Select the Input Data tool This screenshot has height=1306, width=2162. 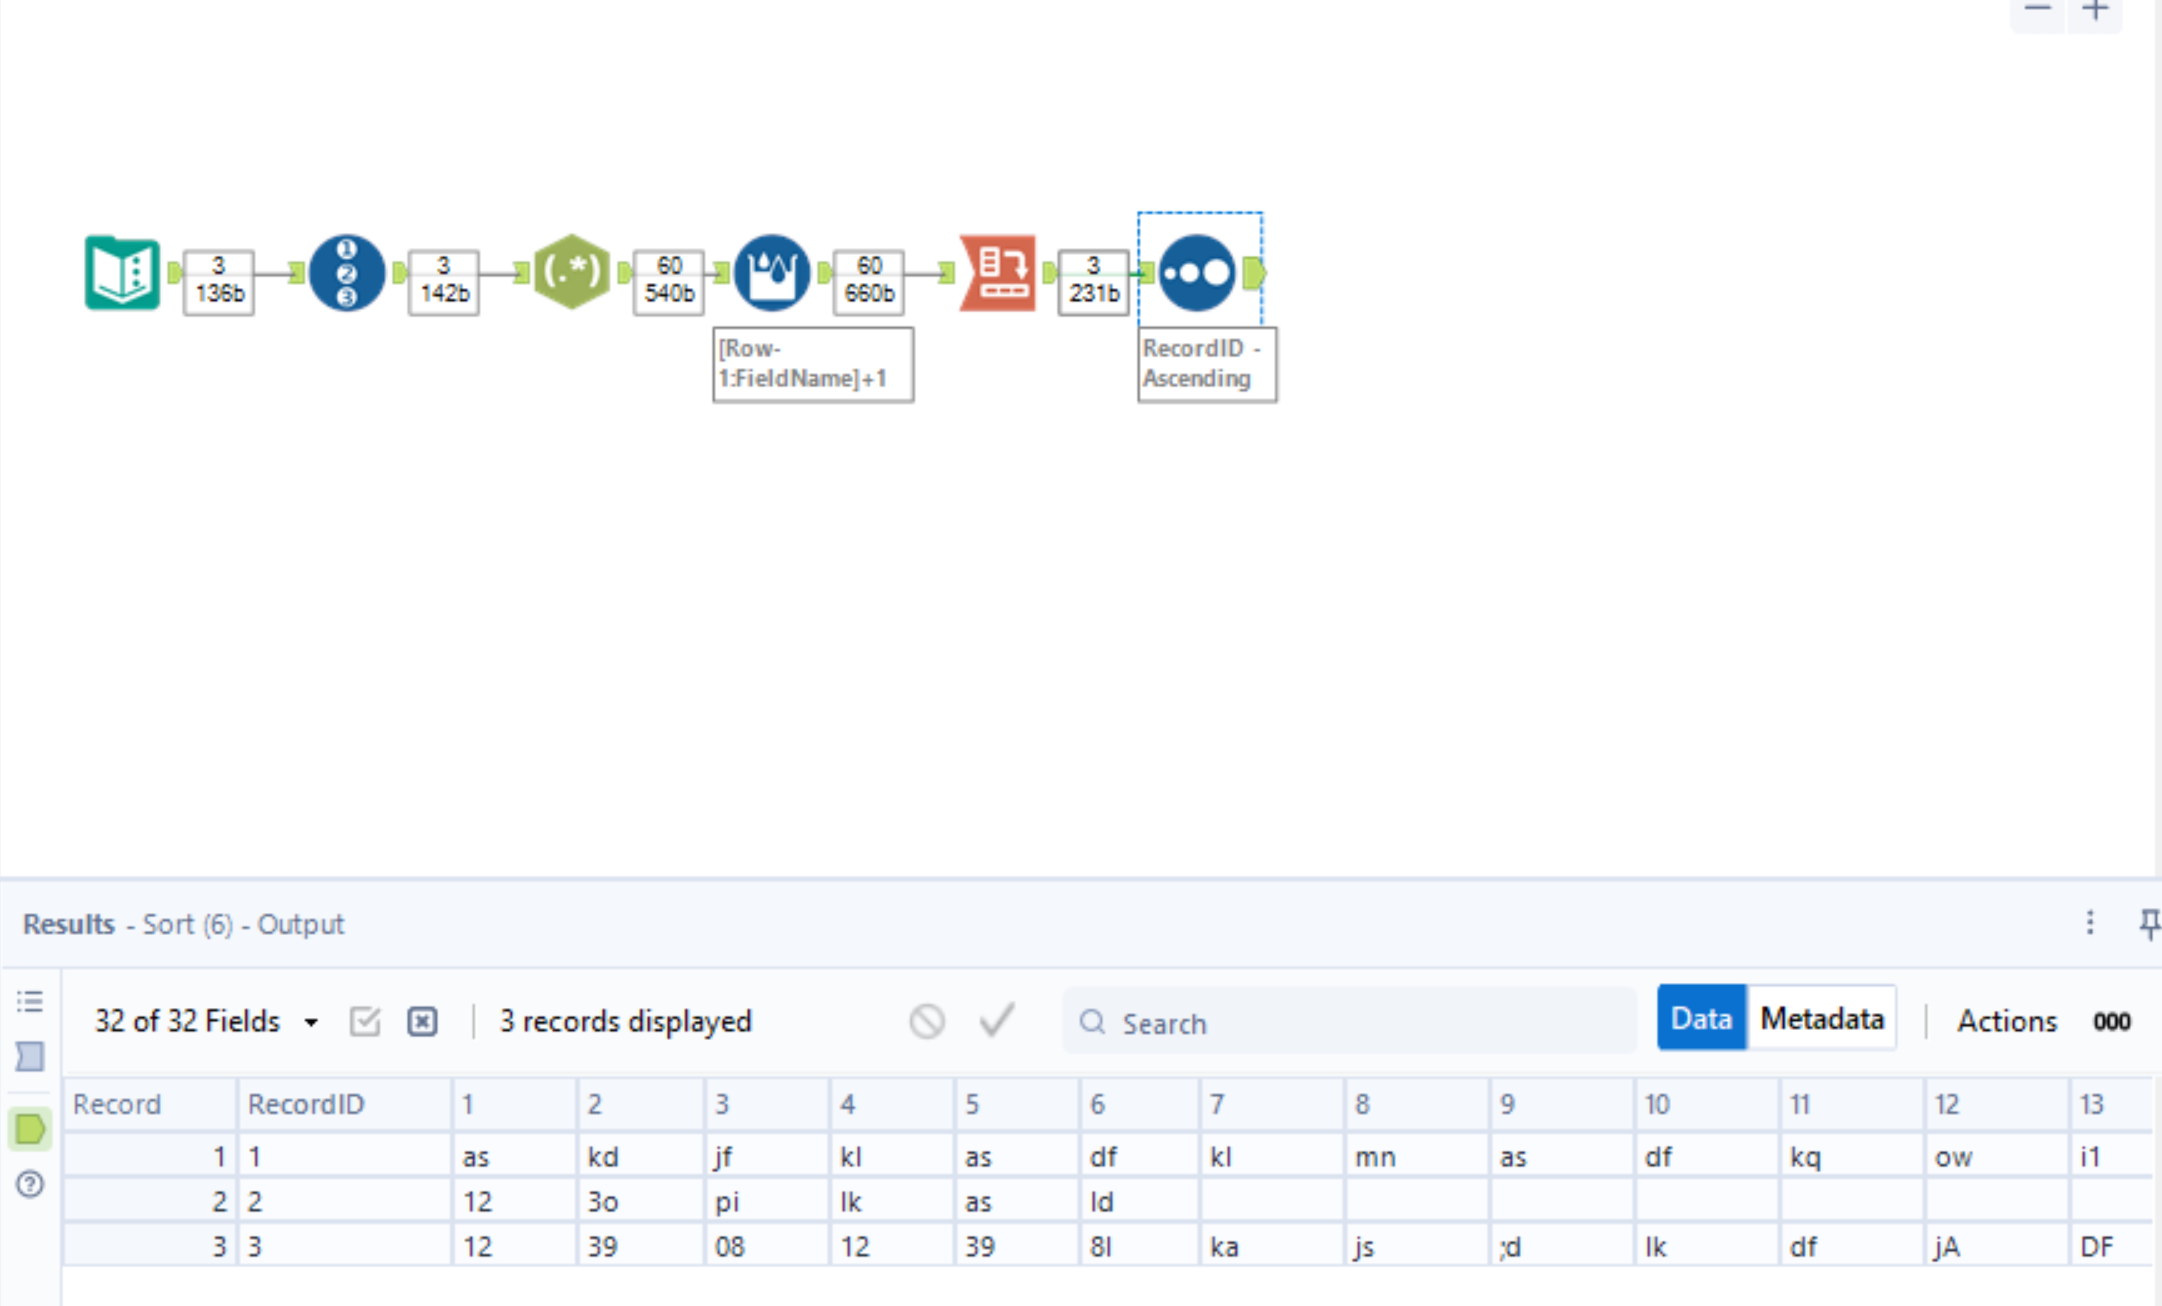[120, 273]
